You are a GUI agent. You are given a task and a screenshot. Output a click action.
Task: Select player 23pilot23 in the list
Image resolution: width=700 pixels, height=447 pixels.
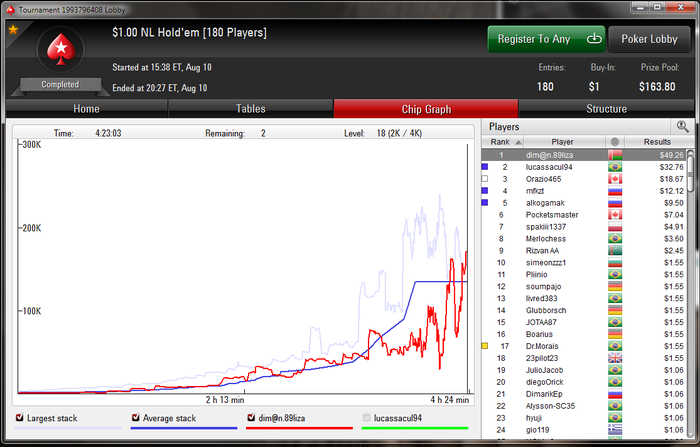coord(583,358)
